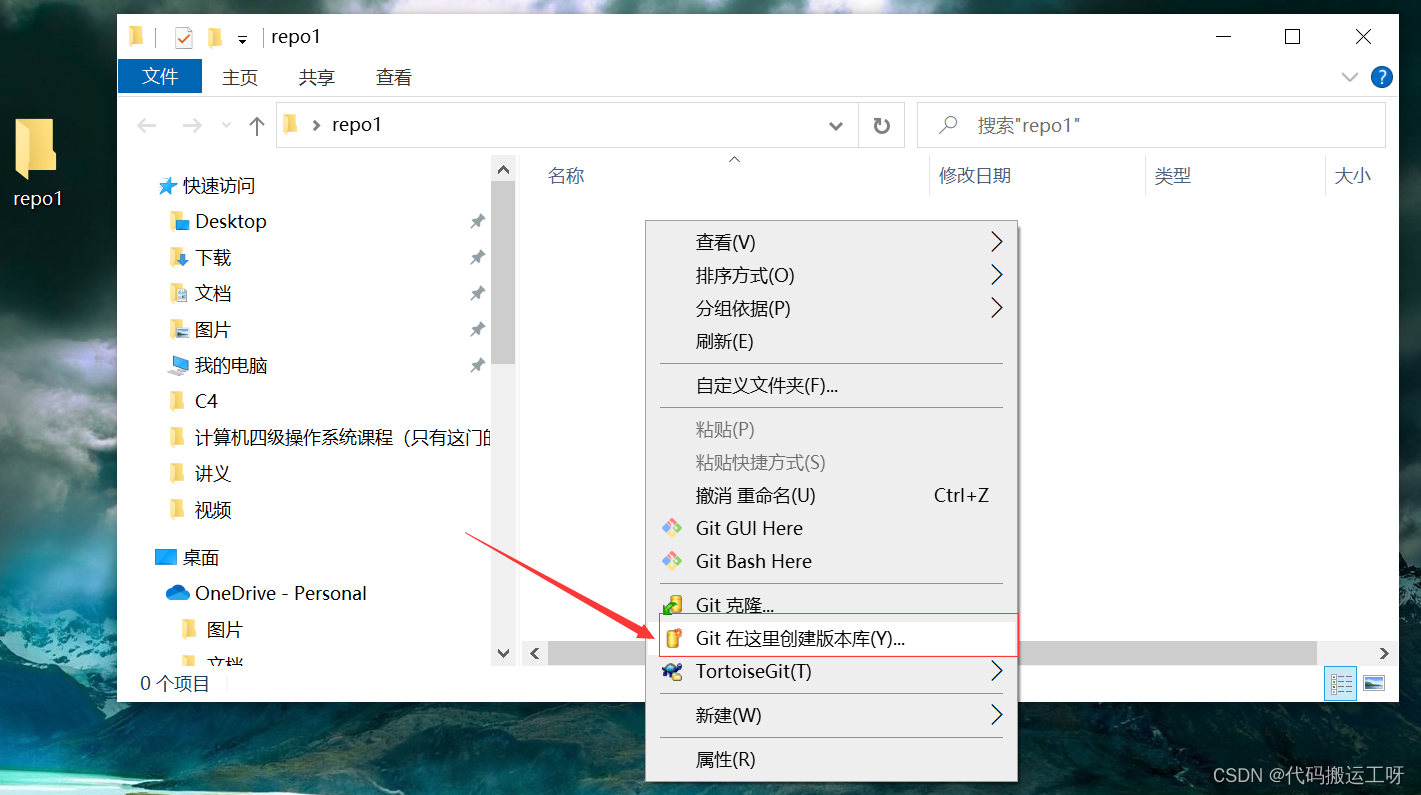Open TortoiseGit(T) submenu entry

[831, 671]
